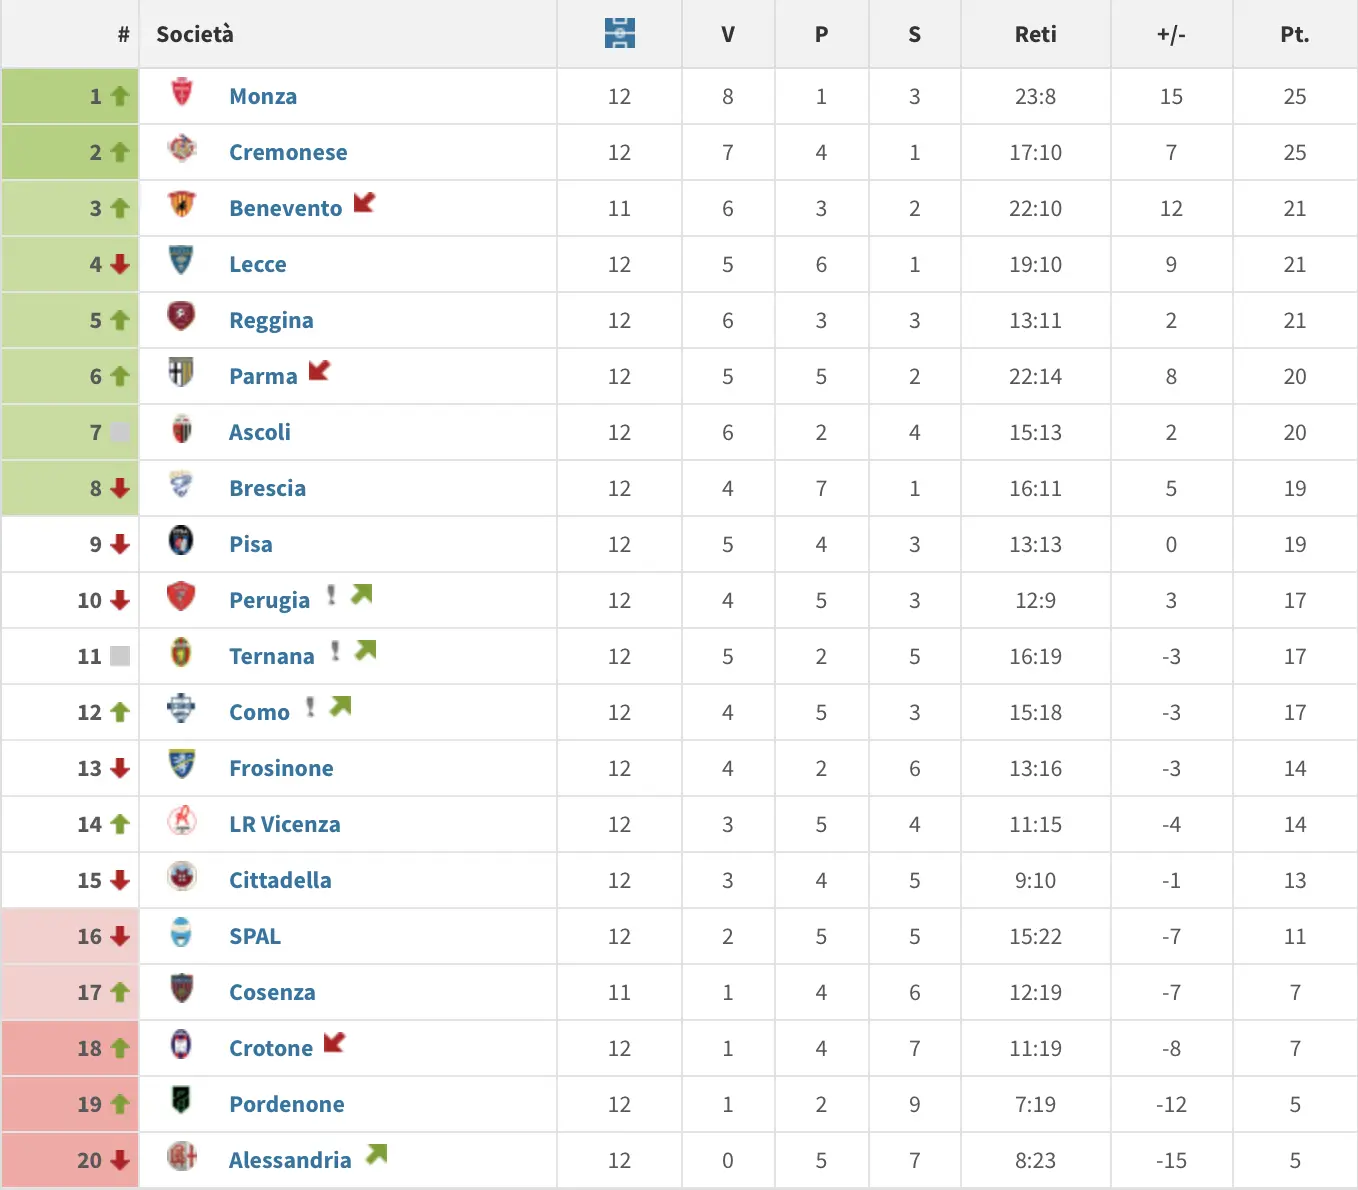Click the Lecce club crest
The width and height of the screenshot is (1358, 1190).
(181, 261)
